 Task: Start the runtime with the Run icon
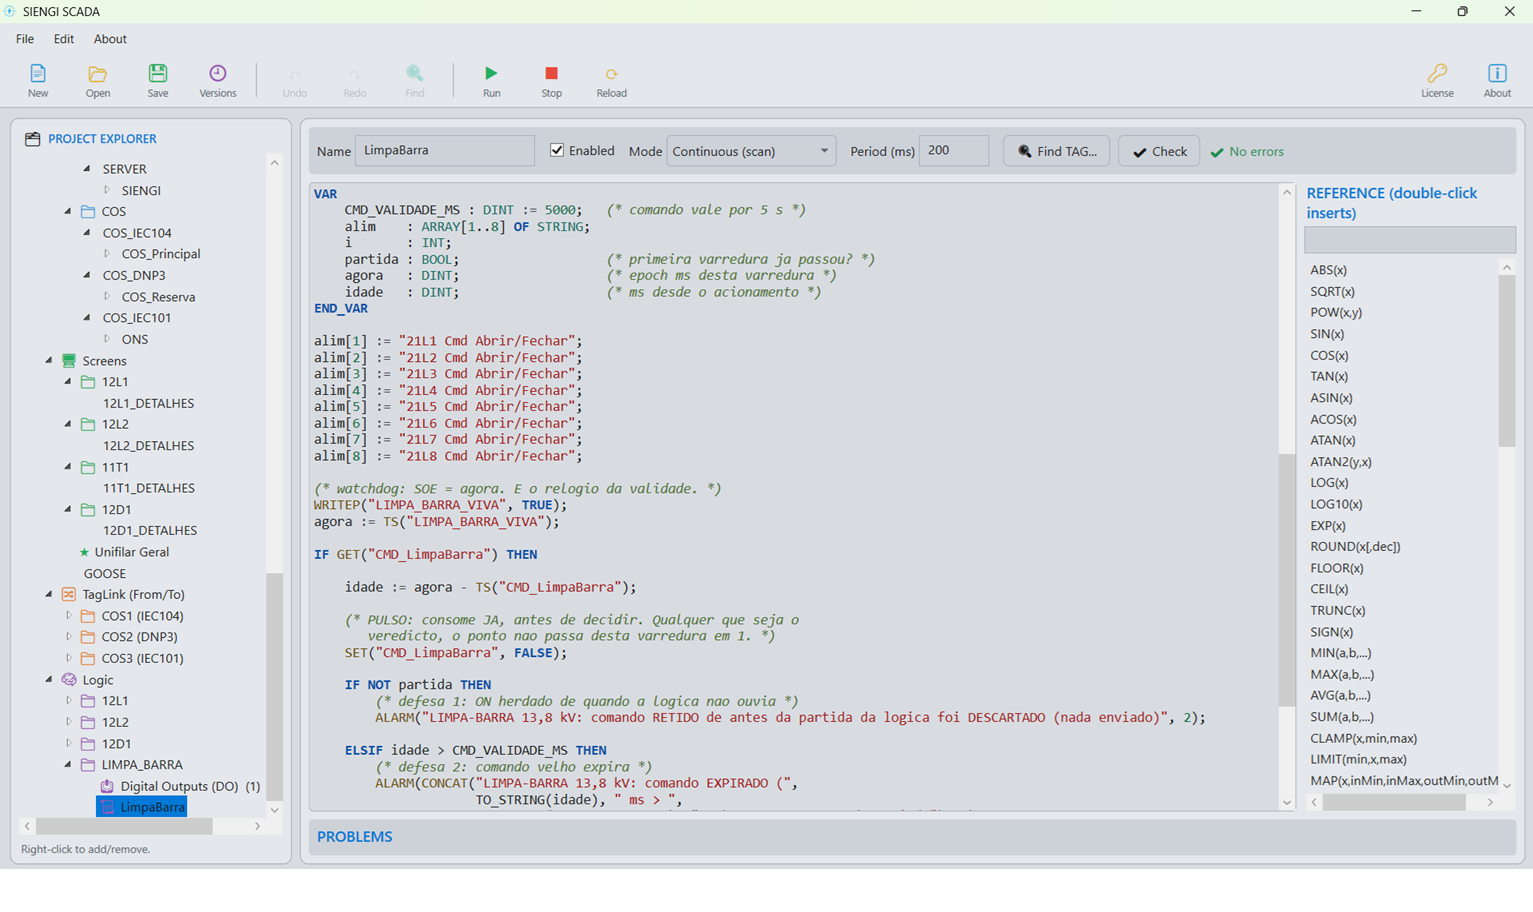click(x=491, y=73)
